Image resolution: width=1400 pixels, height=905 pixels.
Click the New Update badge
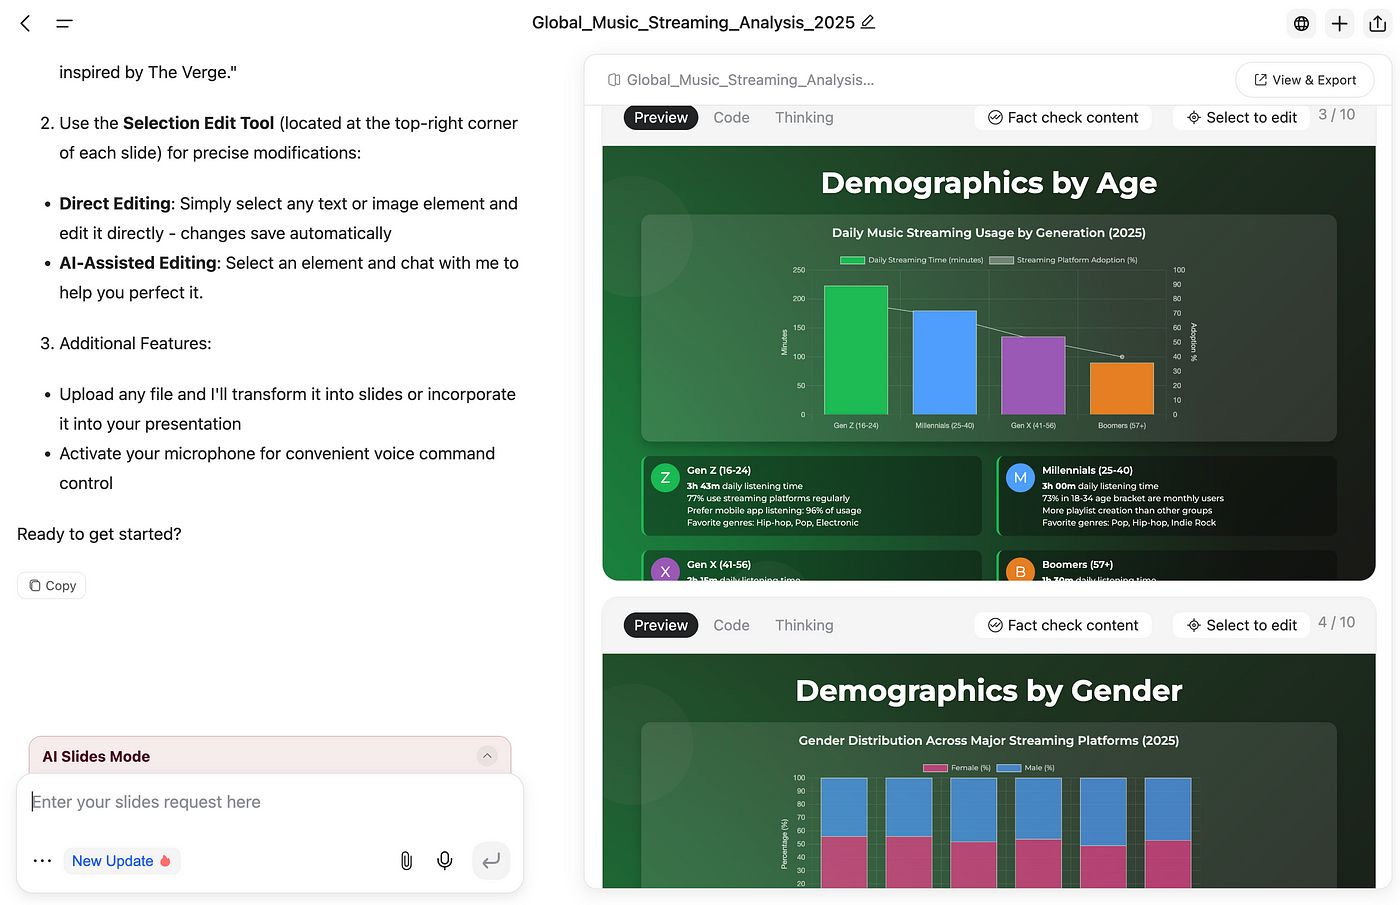point(122,861)
